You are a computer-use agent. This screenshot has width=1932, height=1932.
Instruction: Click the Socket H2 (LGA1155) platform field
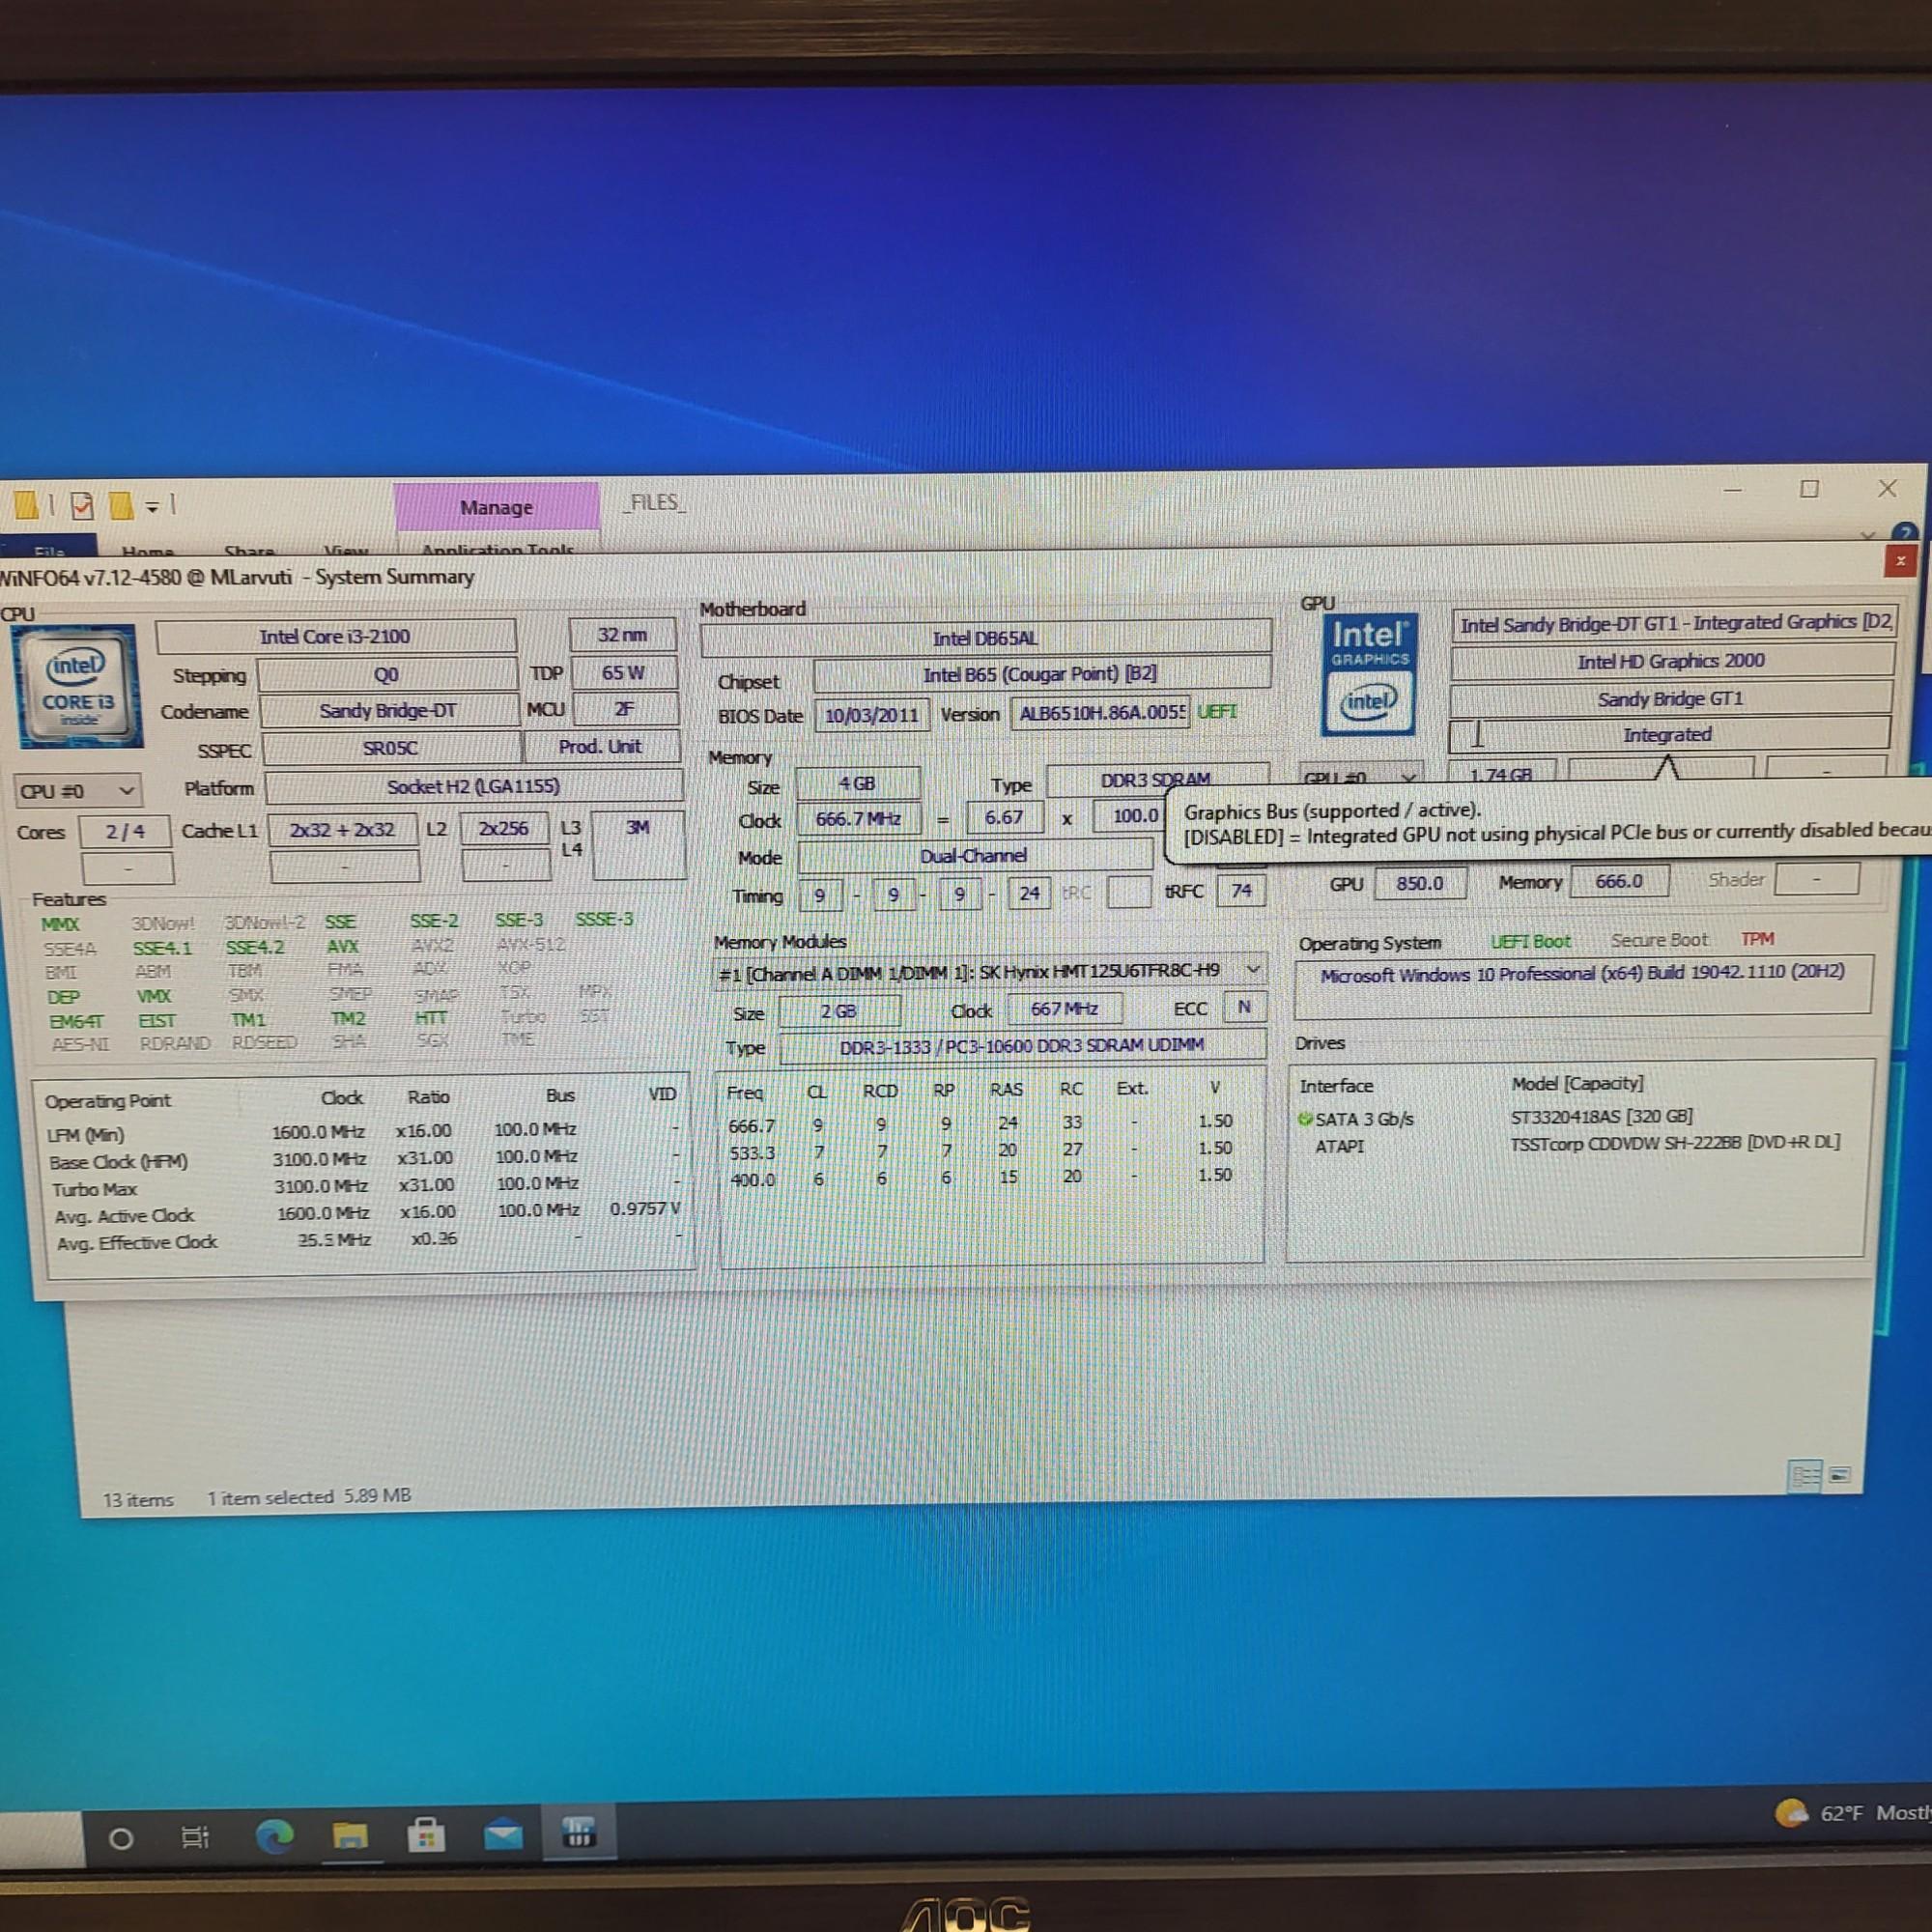474,786
